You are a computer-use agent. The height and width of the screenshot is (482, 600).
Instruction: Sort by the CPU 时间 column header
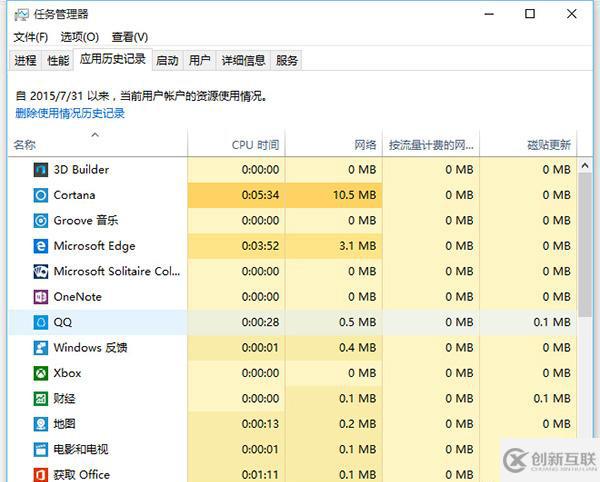coord(236,145)
